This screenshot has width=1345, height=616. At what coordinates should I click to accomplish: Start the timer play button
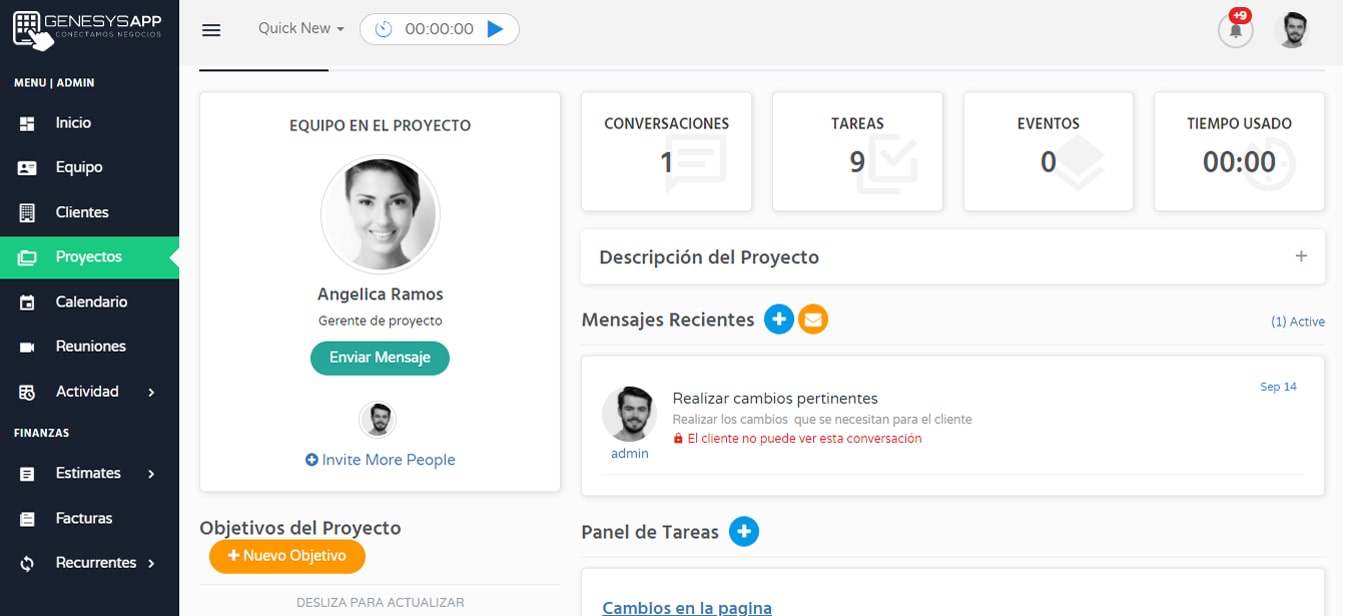495,29
